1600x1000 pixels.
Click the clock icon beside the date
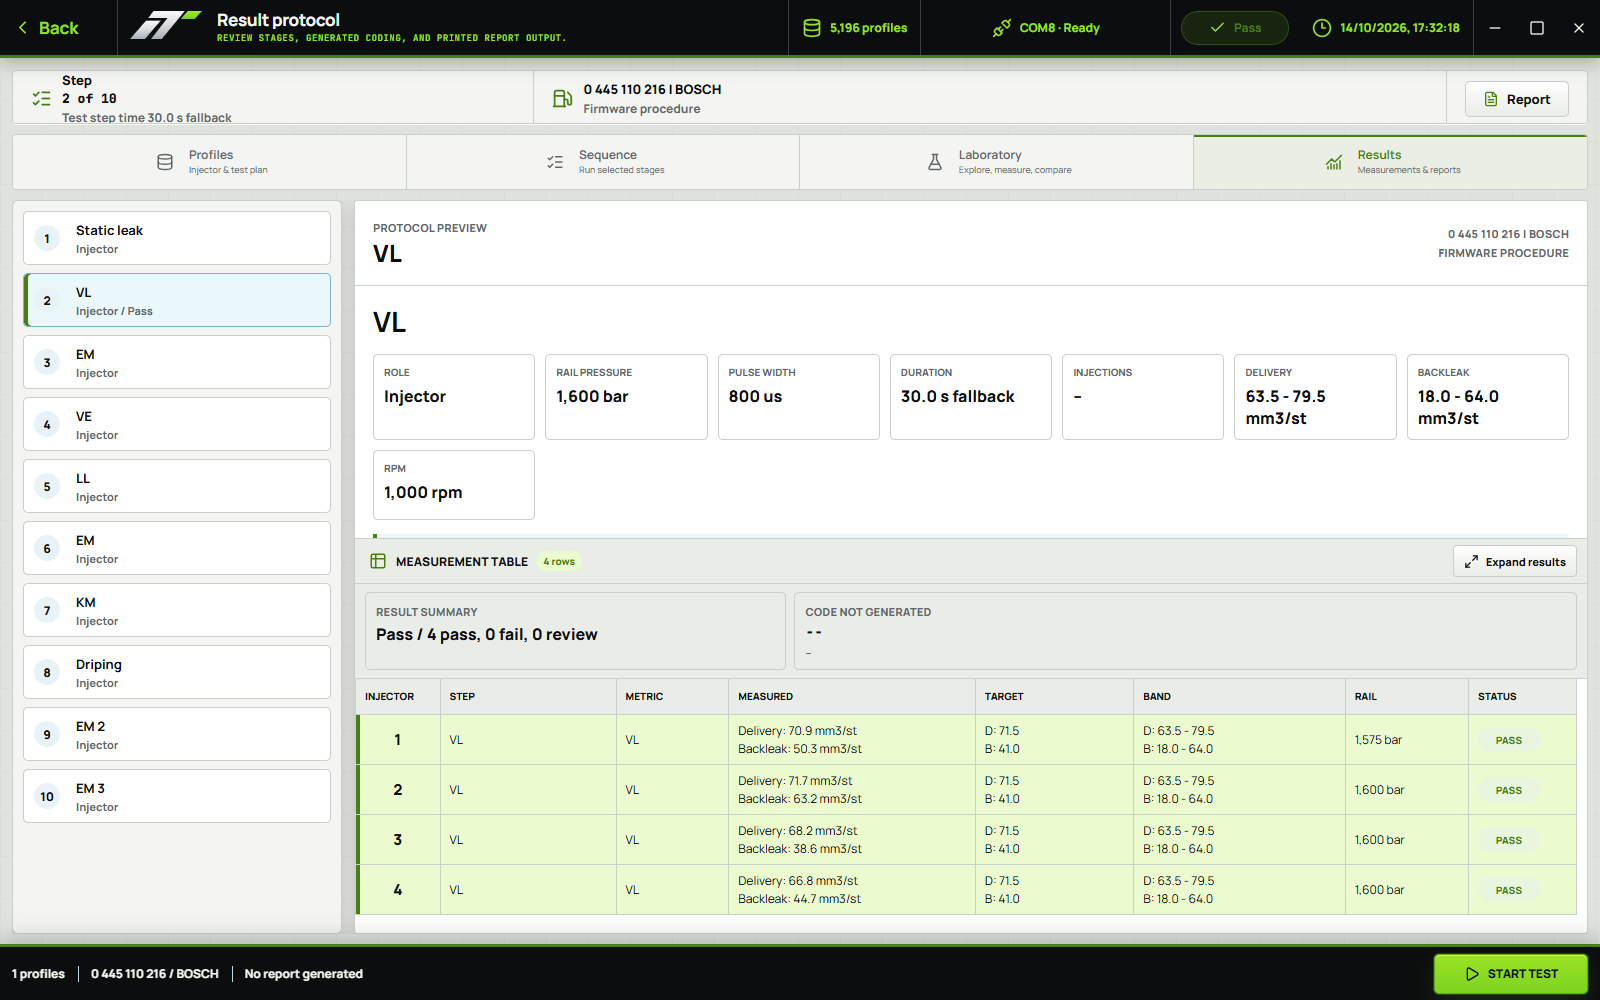click(x=1322, y=28)
